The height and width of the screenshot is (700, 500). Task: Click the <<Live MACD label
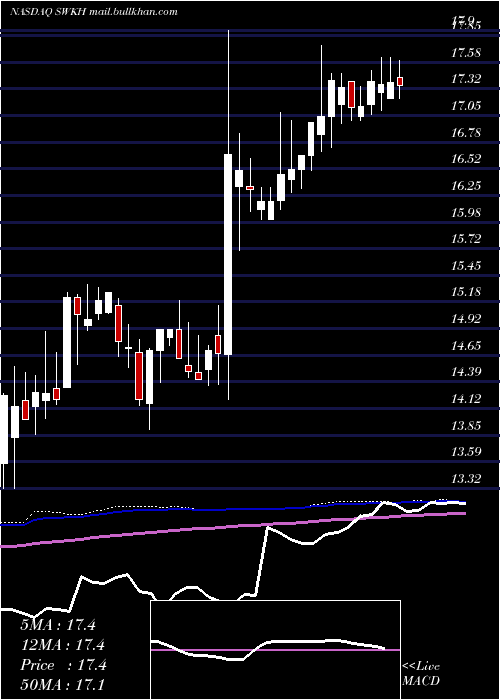pyautogui.click(x=421, y=674)
